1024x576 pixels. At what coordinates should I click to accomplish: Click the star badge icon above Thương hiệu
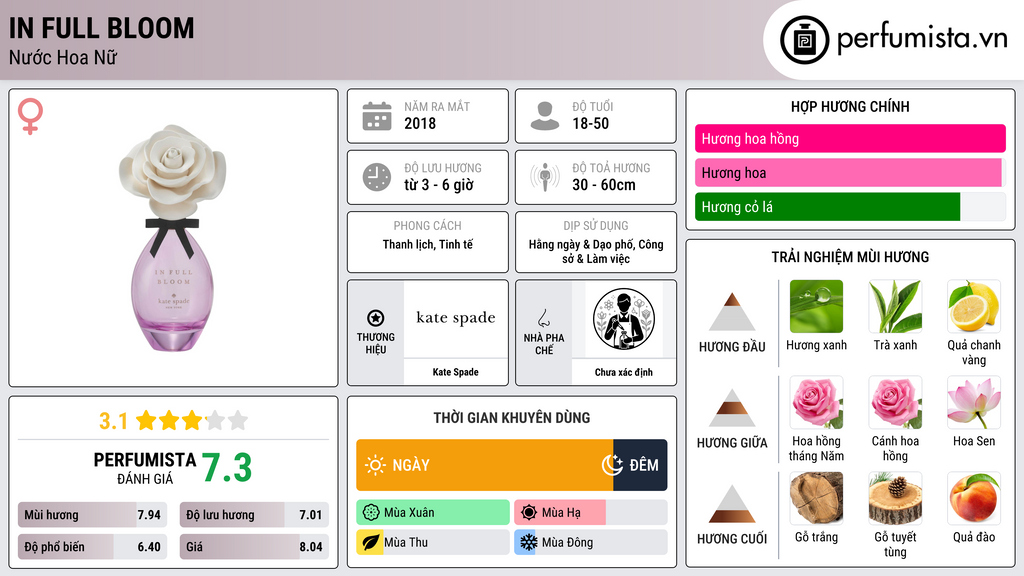376,318
